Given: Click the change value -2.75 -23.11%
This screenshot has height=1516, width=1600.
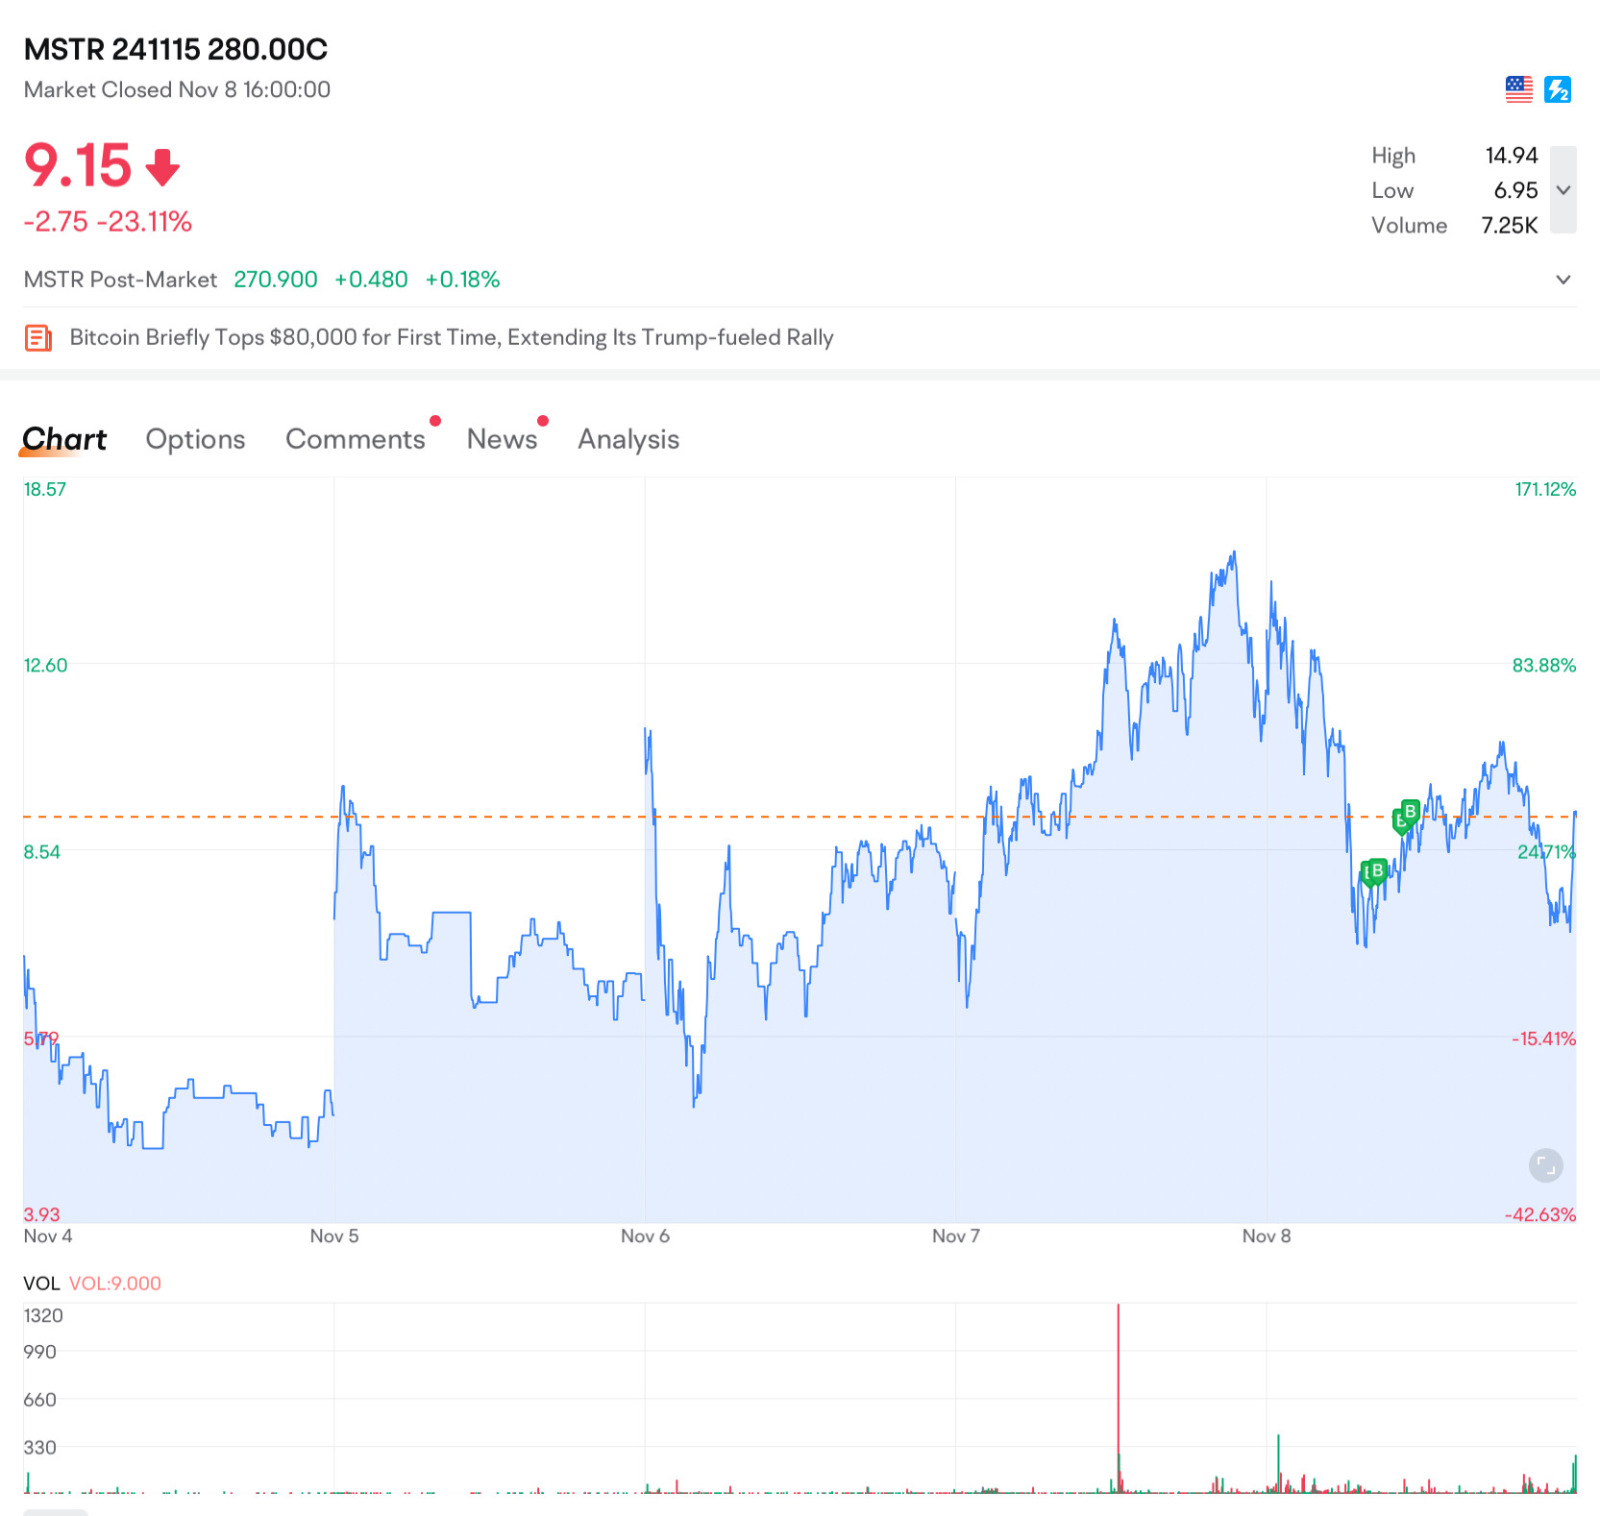Looking at the screenshot, I should coord(108,222).
